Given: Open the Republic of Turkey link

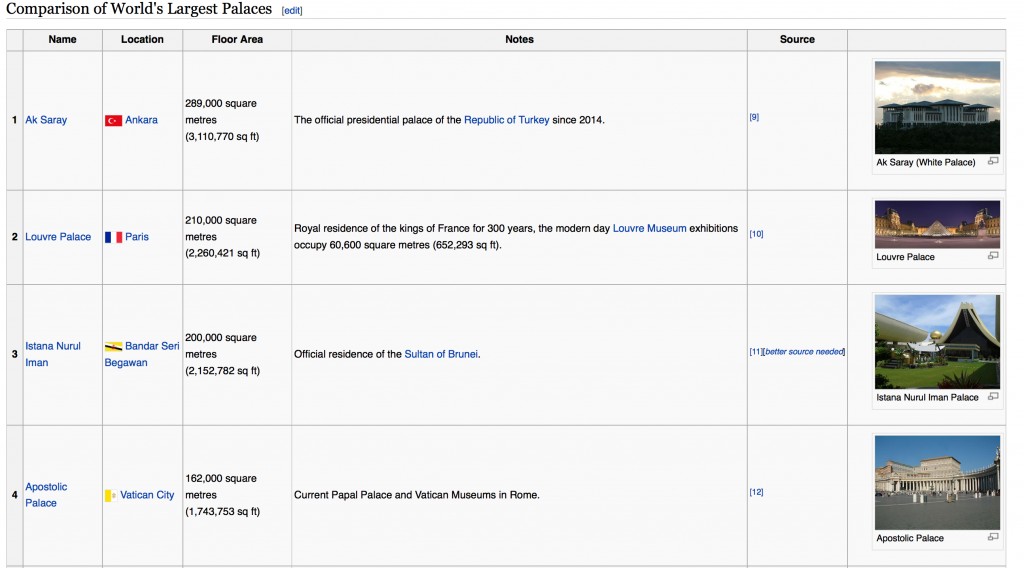Looking at the screenshot, I should pyautogui.click(x=506, y=120).
